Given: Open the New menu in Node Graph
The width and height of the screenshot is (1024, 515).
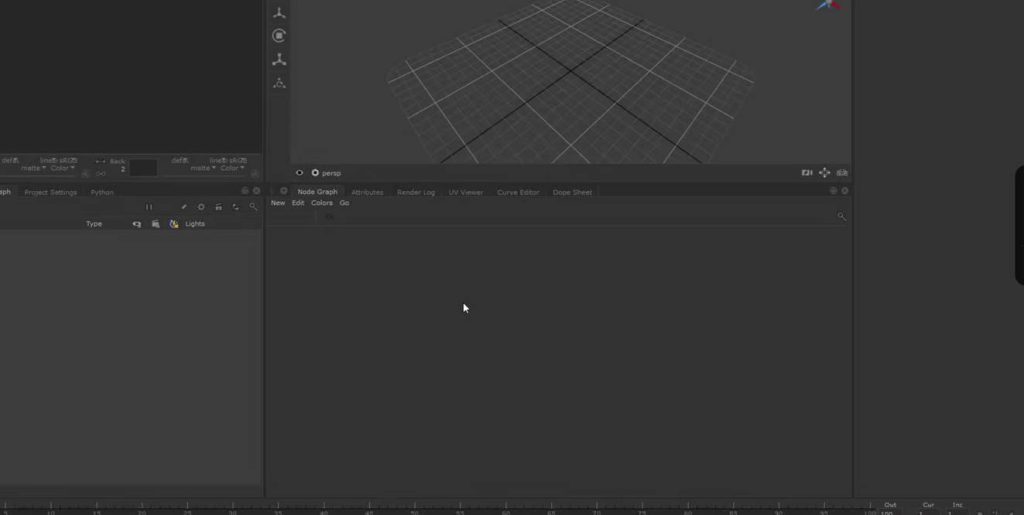Looking at the screenshot, I should pos(278,203).
